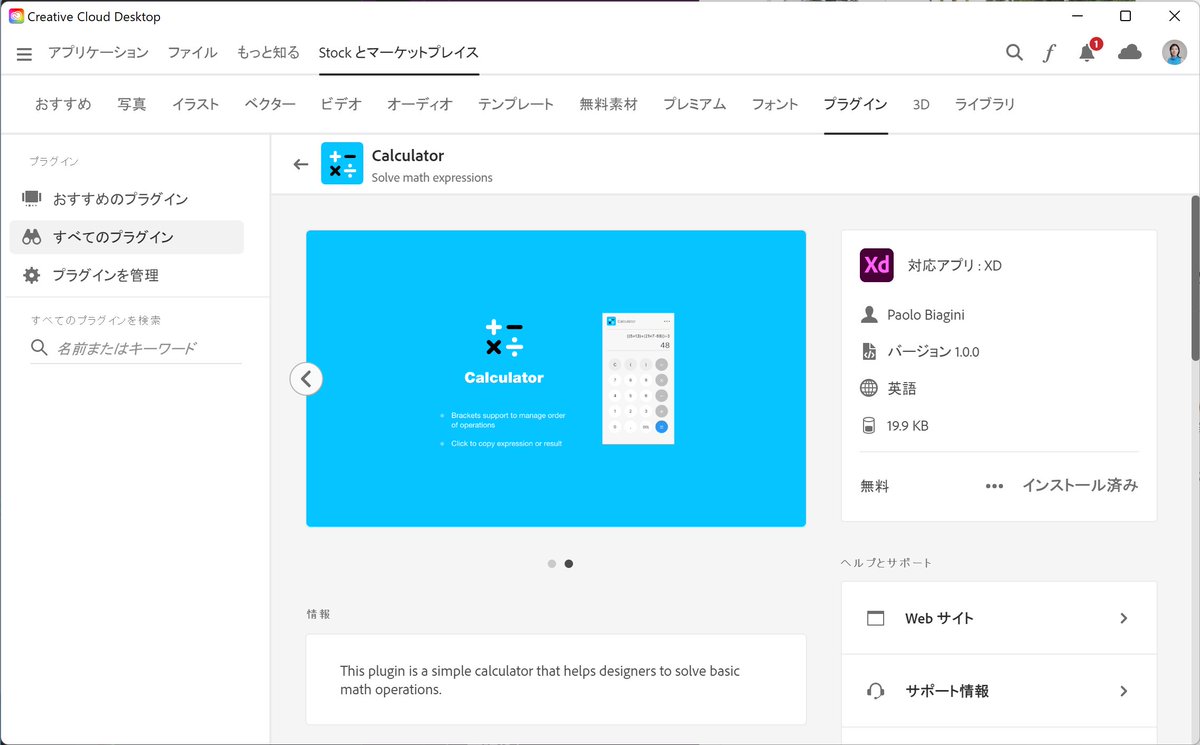
Task: Click the plugin search keyword field
Action: [x=136, y=348]
